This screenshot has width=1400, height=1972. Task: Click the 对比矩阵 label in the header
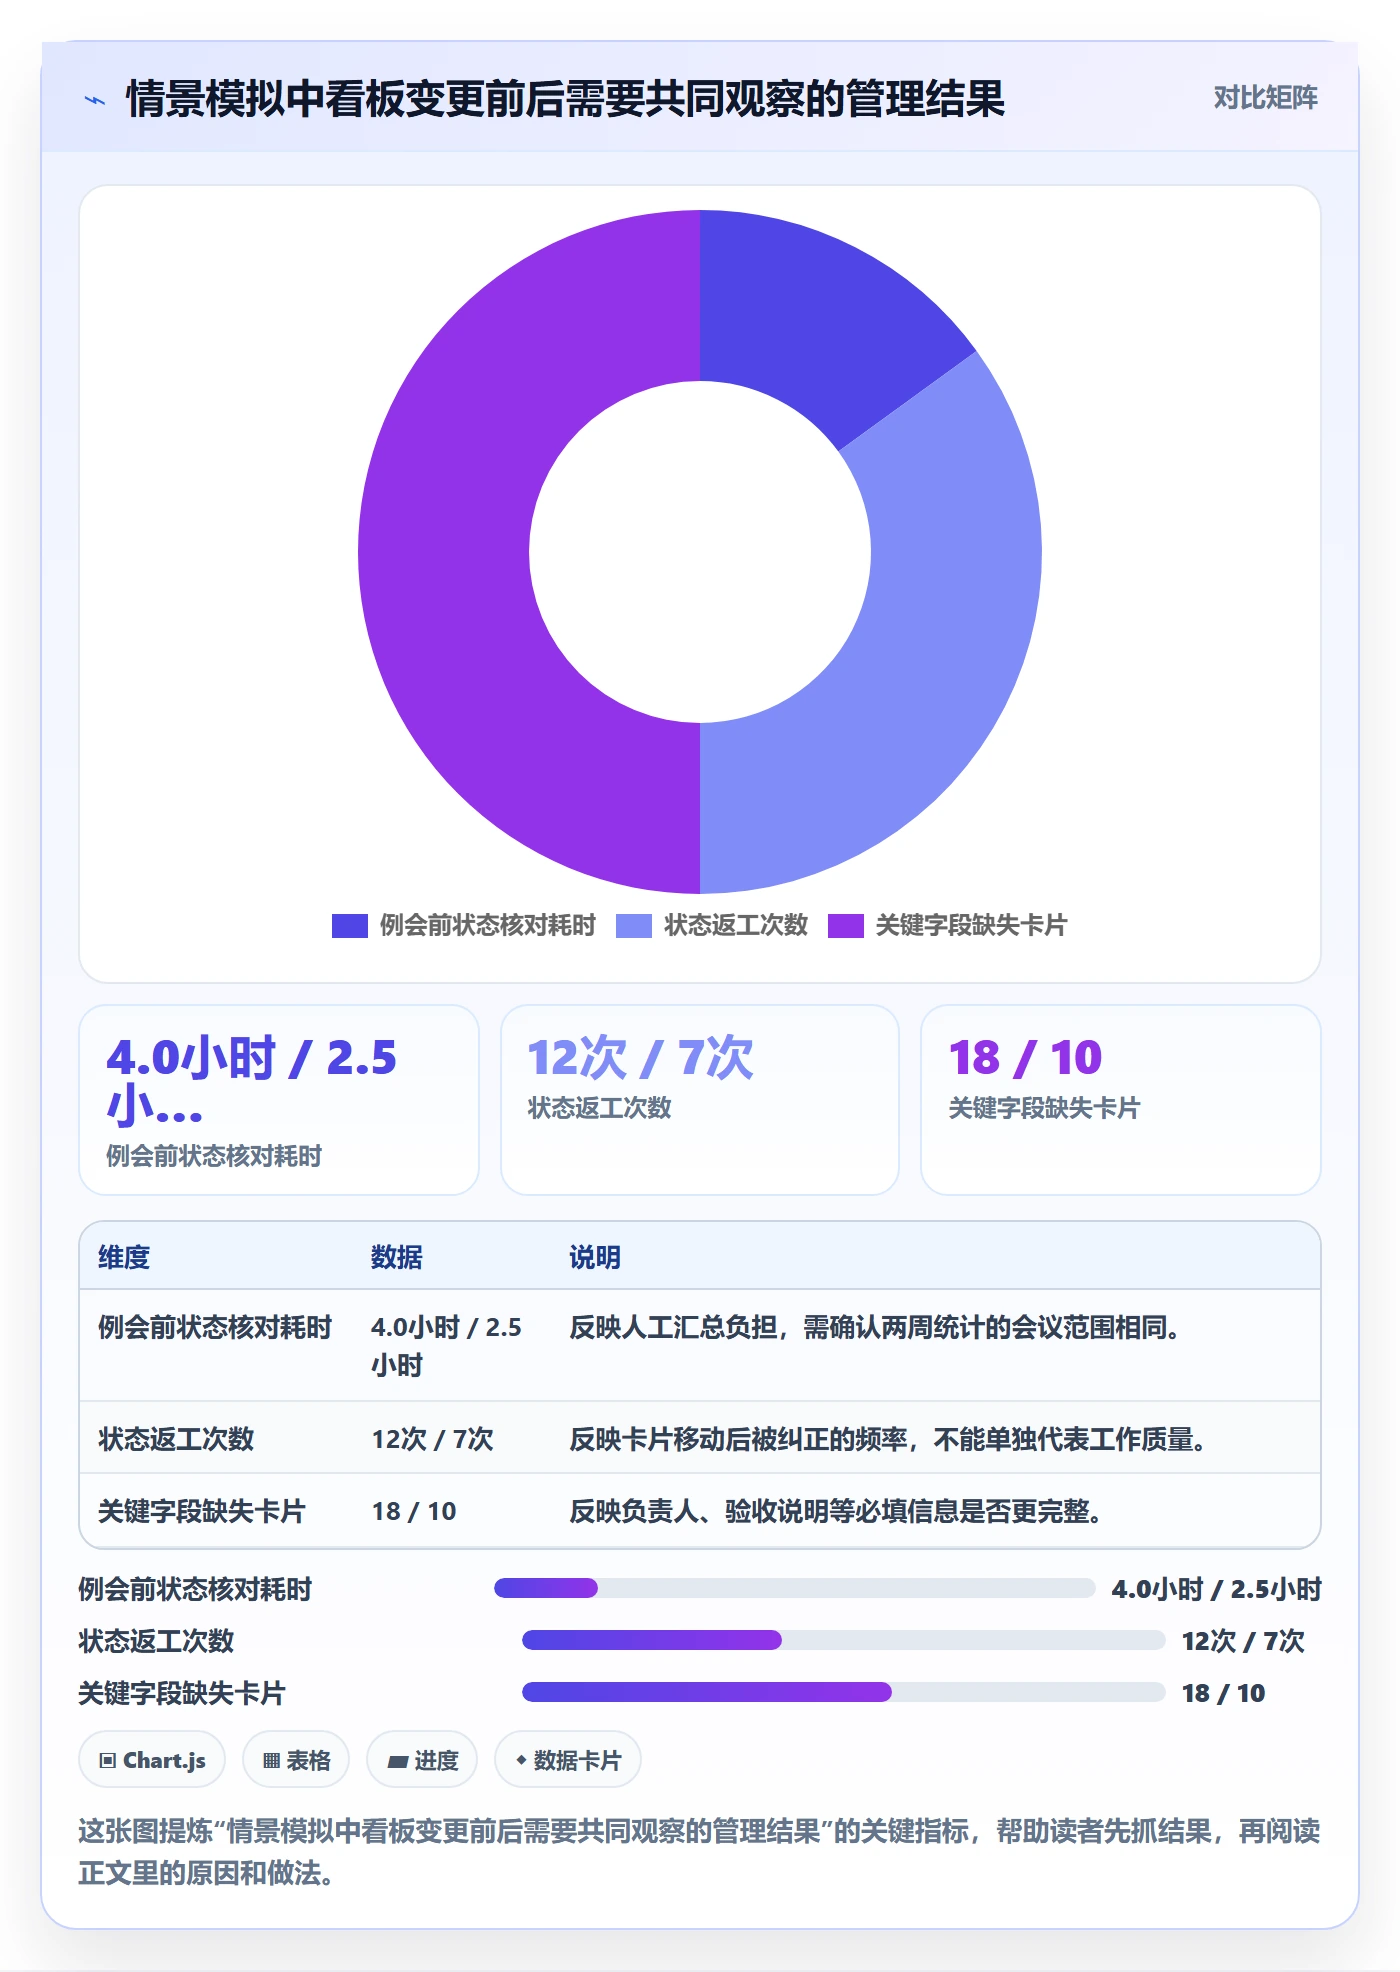pyautogui.click(x=1265, y=97)
